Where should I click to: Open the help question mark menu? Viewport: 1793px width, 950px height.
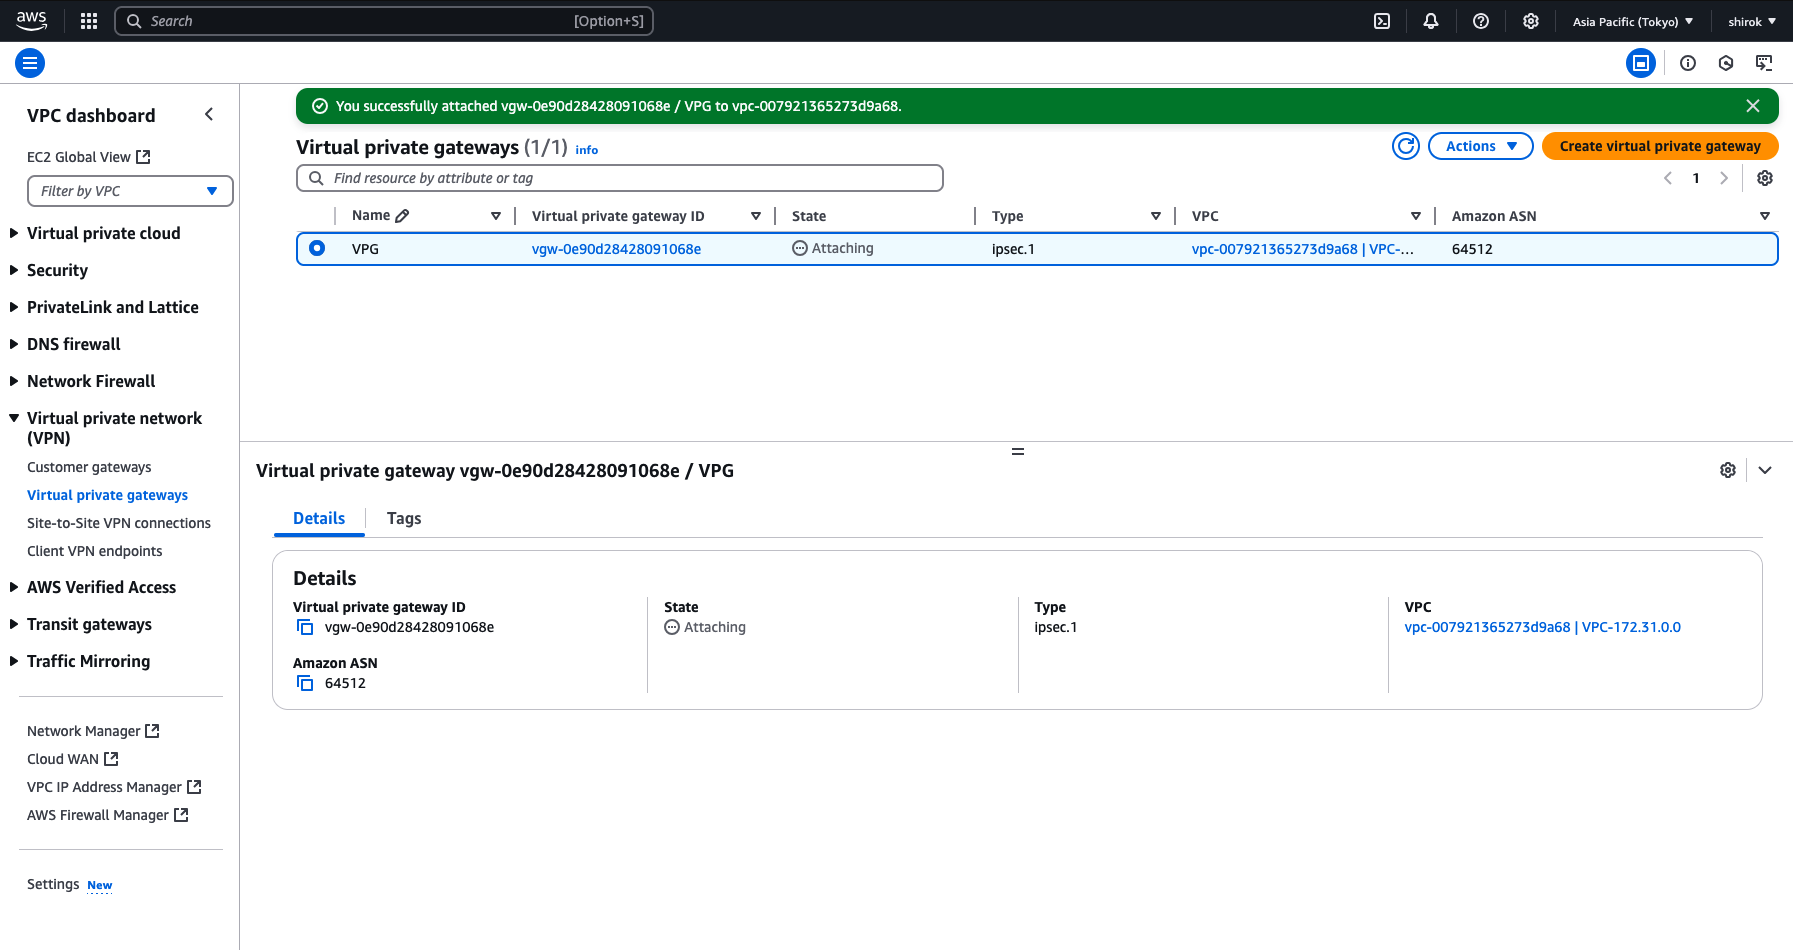[x=1481, y=21]
